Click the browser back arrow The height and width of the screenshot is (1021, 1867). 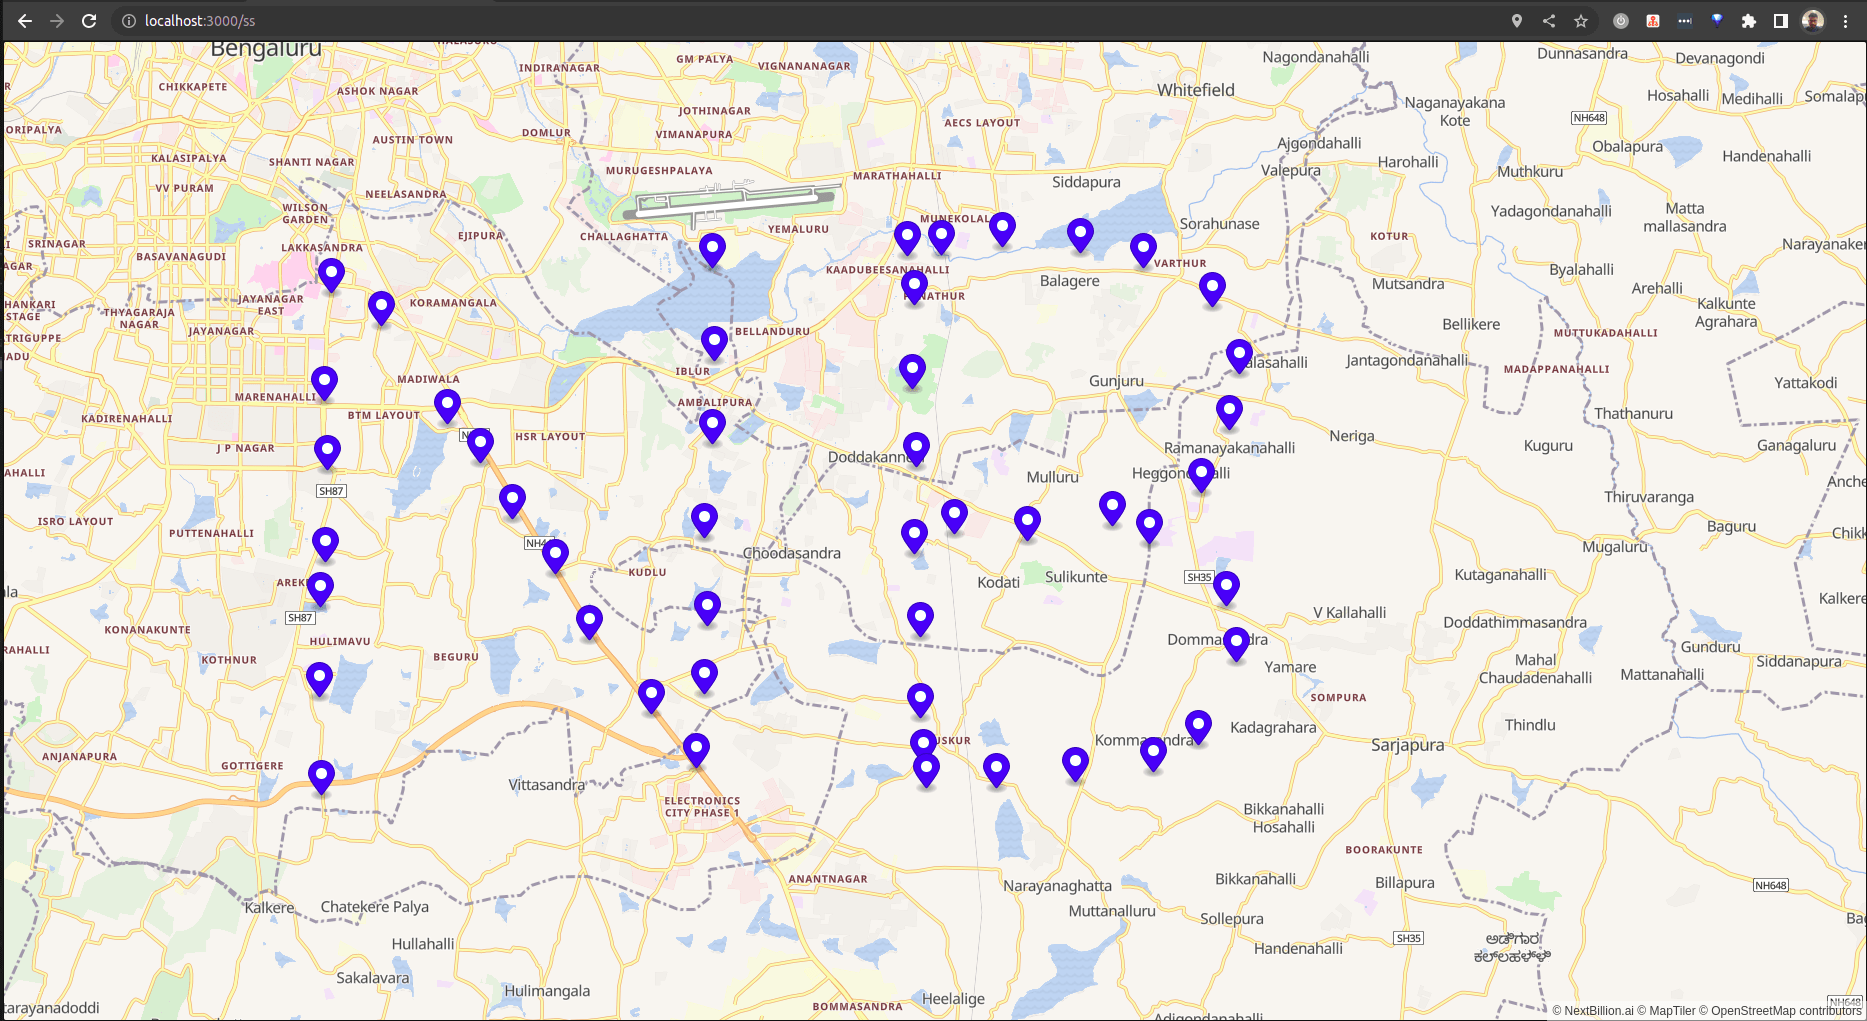tap(25, 21)
